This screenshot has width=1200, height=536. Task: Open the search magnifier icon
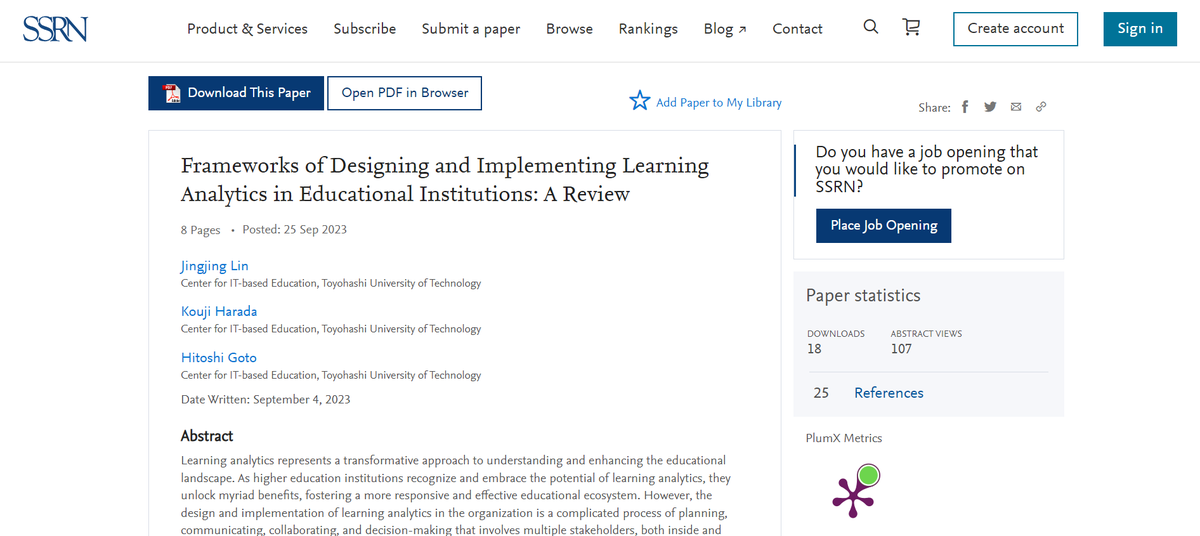click(x=871, y=28)
